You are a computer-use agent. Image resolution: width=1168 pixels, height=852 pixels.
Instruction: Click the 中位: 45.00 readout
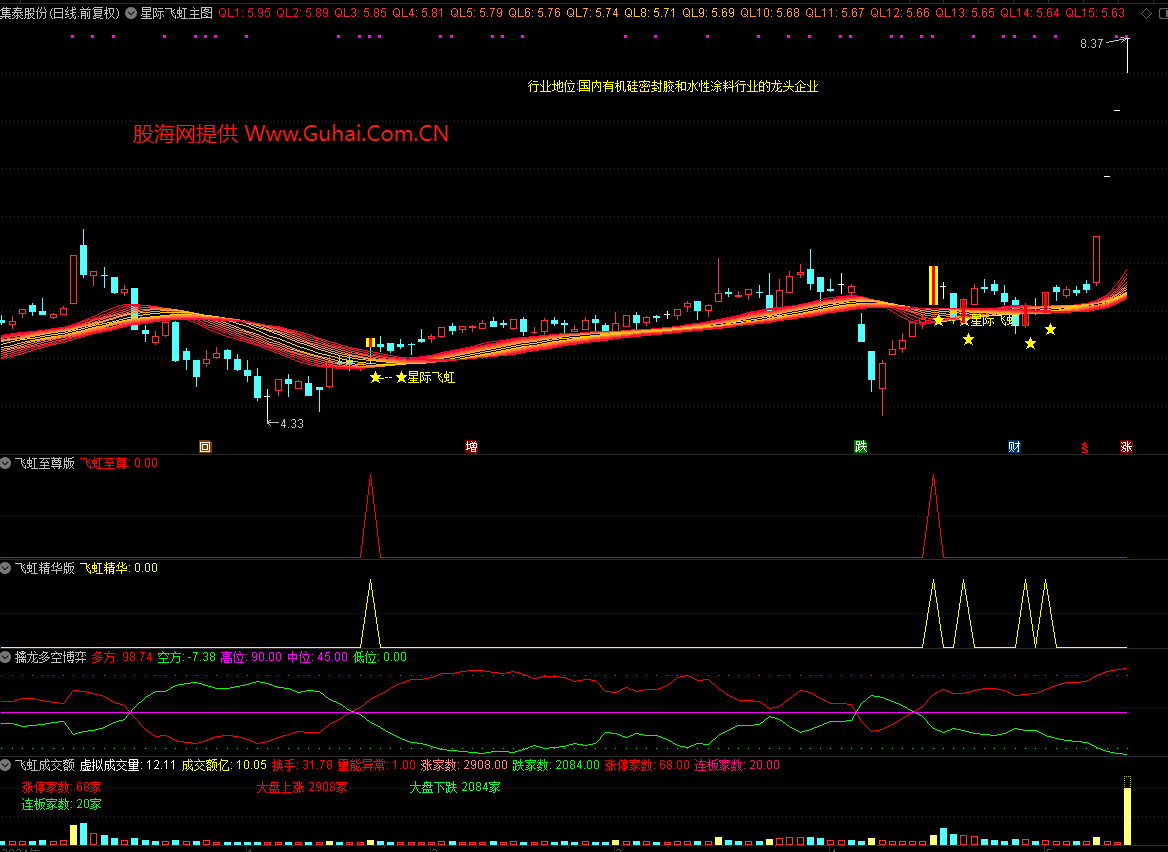point(317,657)
